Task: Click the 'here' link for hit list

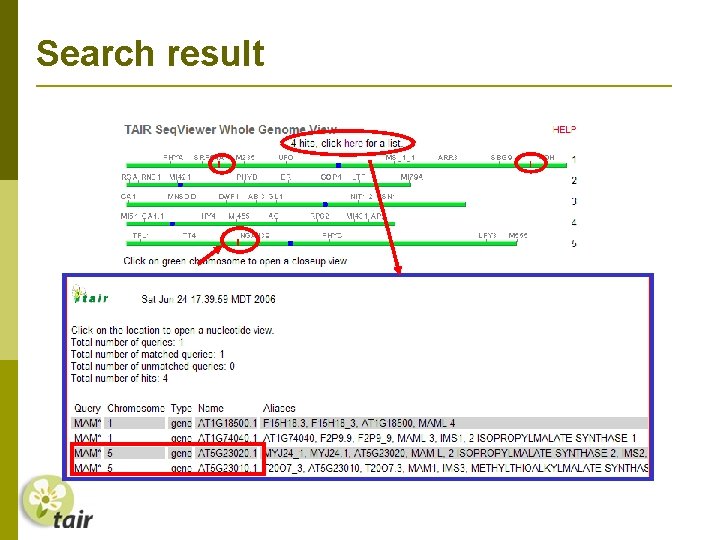Action: pos(353,143)
